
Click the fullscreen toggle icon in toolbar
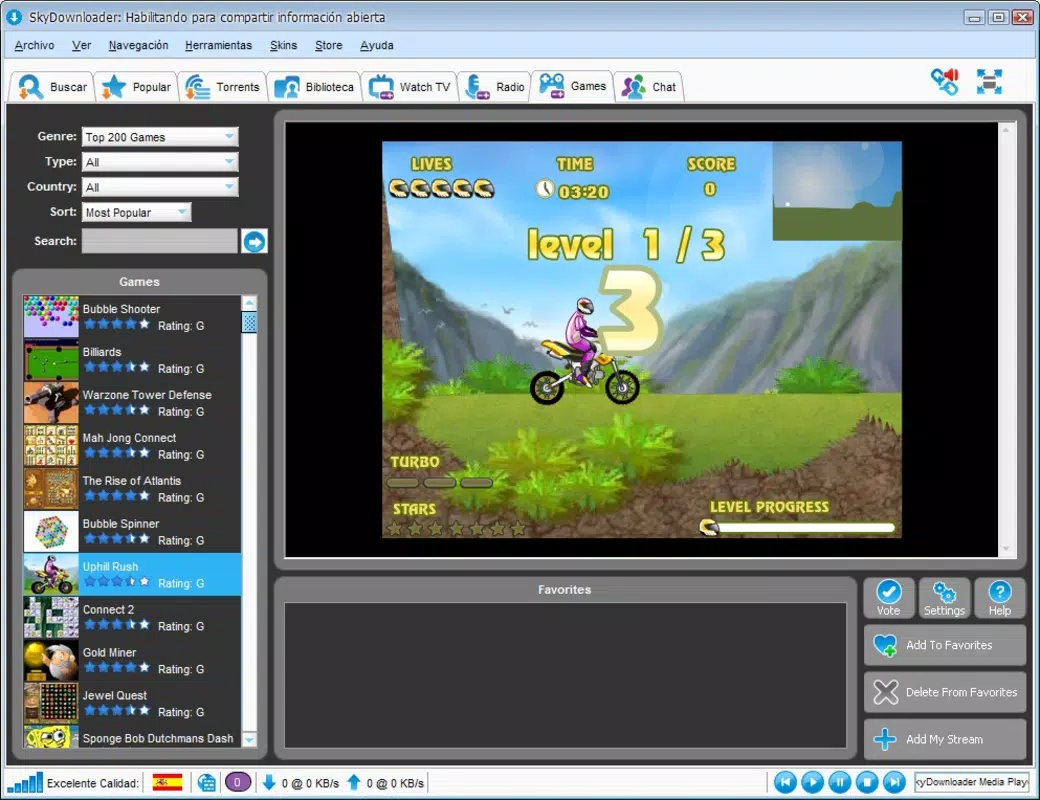(989, 82)
